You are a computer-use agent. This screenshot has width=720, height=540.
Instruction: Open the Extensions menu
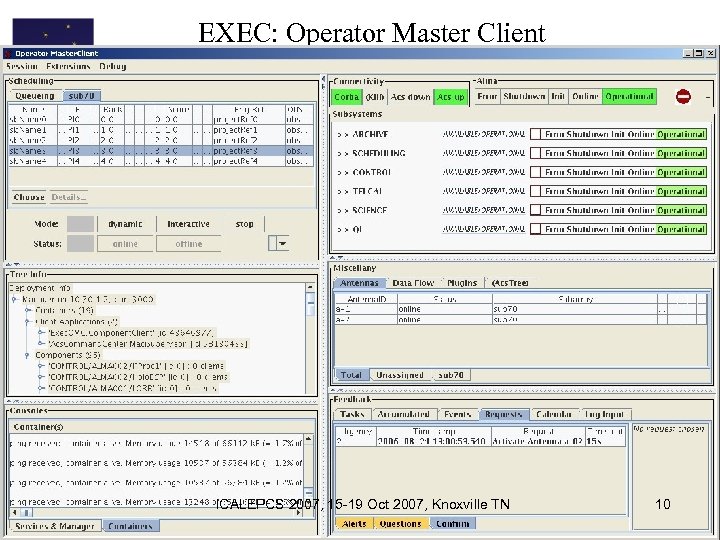(68, 66)
